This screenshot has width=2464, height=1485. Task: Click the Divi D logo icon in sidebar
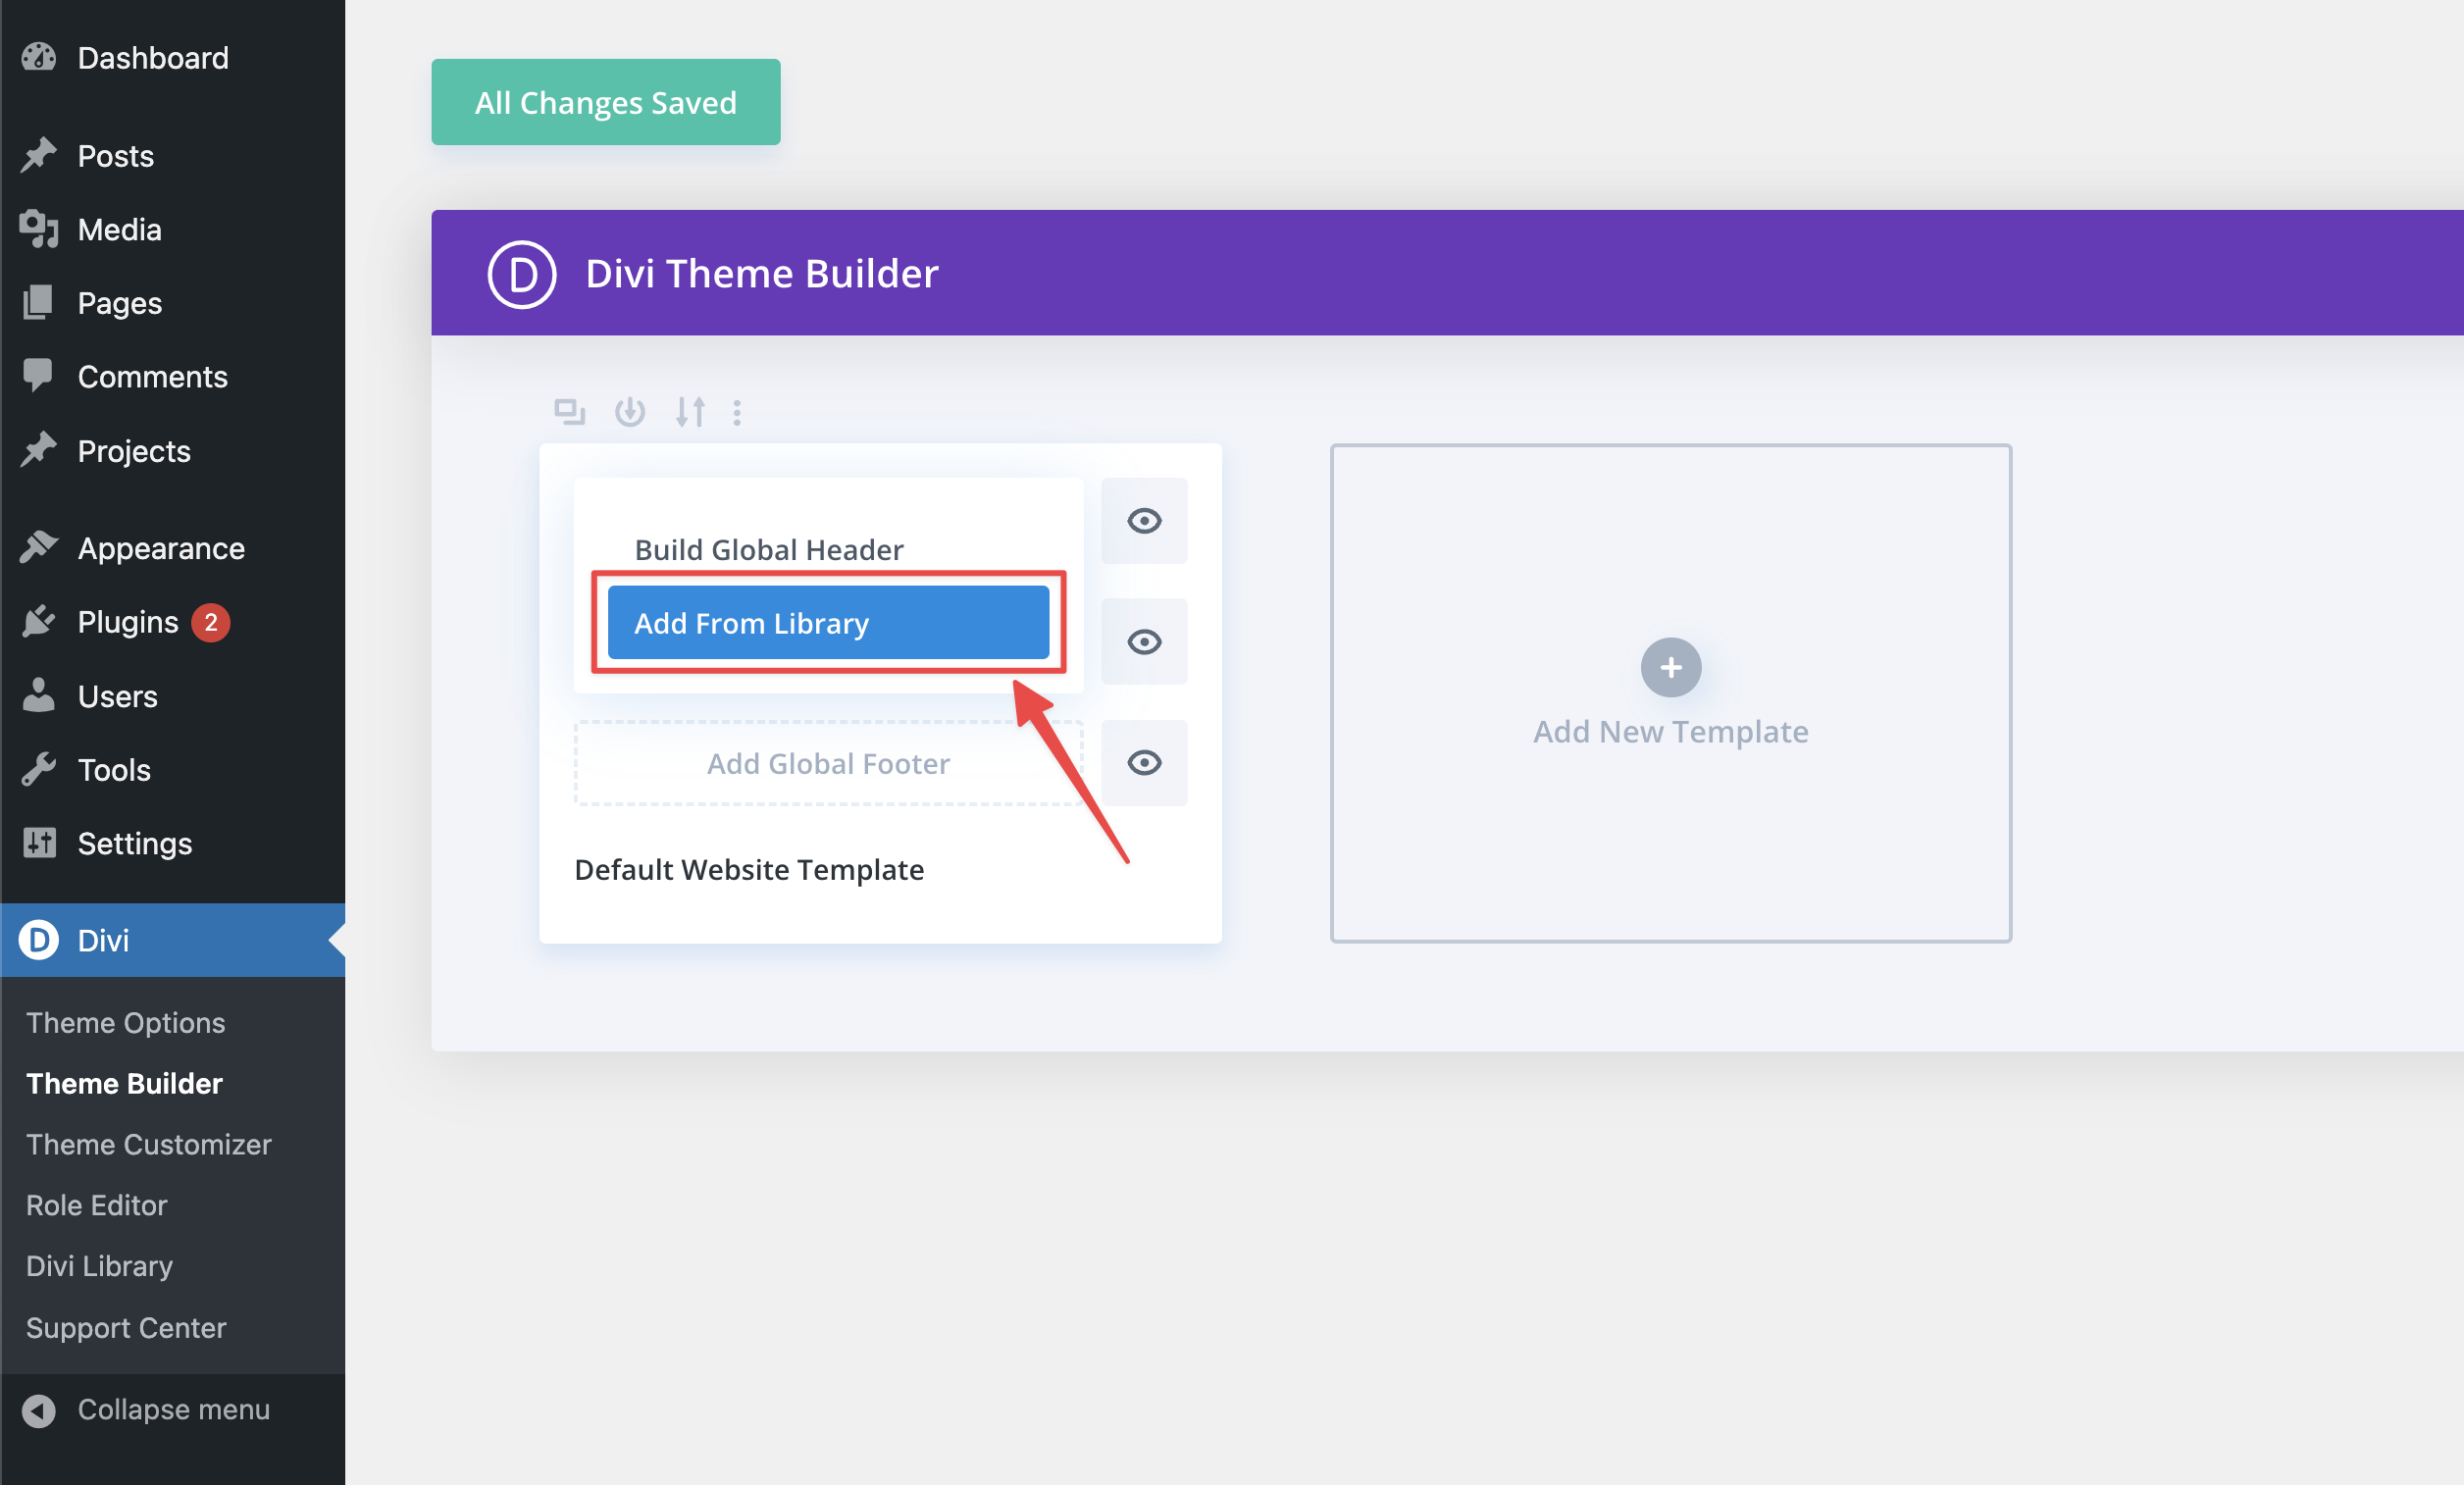coord(39,940)
